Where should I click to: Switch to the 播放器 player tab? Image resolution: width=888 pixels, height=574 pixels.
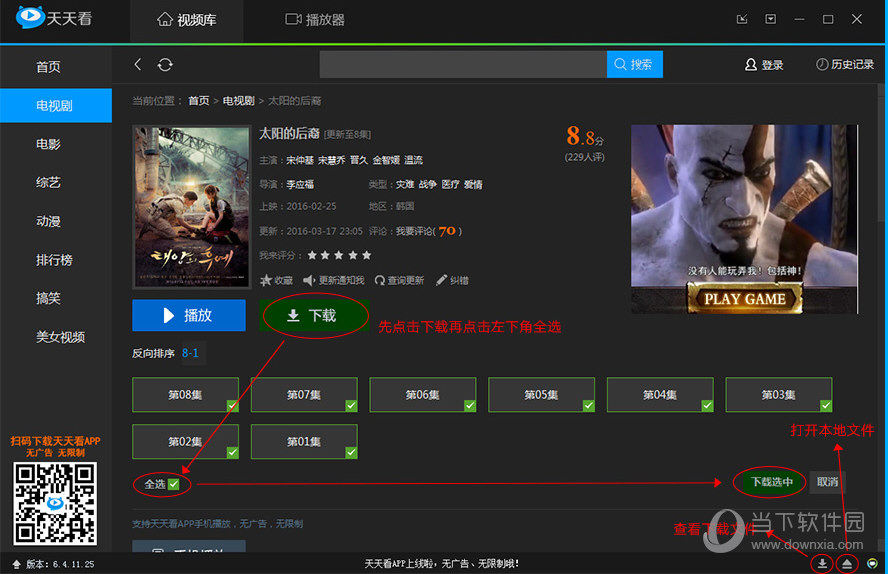(x=315, y=19)
